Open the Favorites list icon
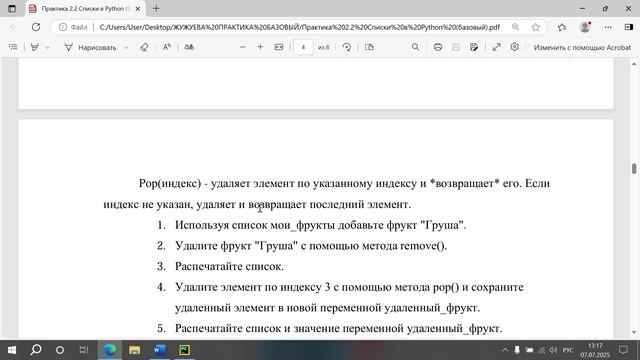640x360 pixels. point(562,27)
